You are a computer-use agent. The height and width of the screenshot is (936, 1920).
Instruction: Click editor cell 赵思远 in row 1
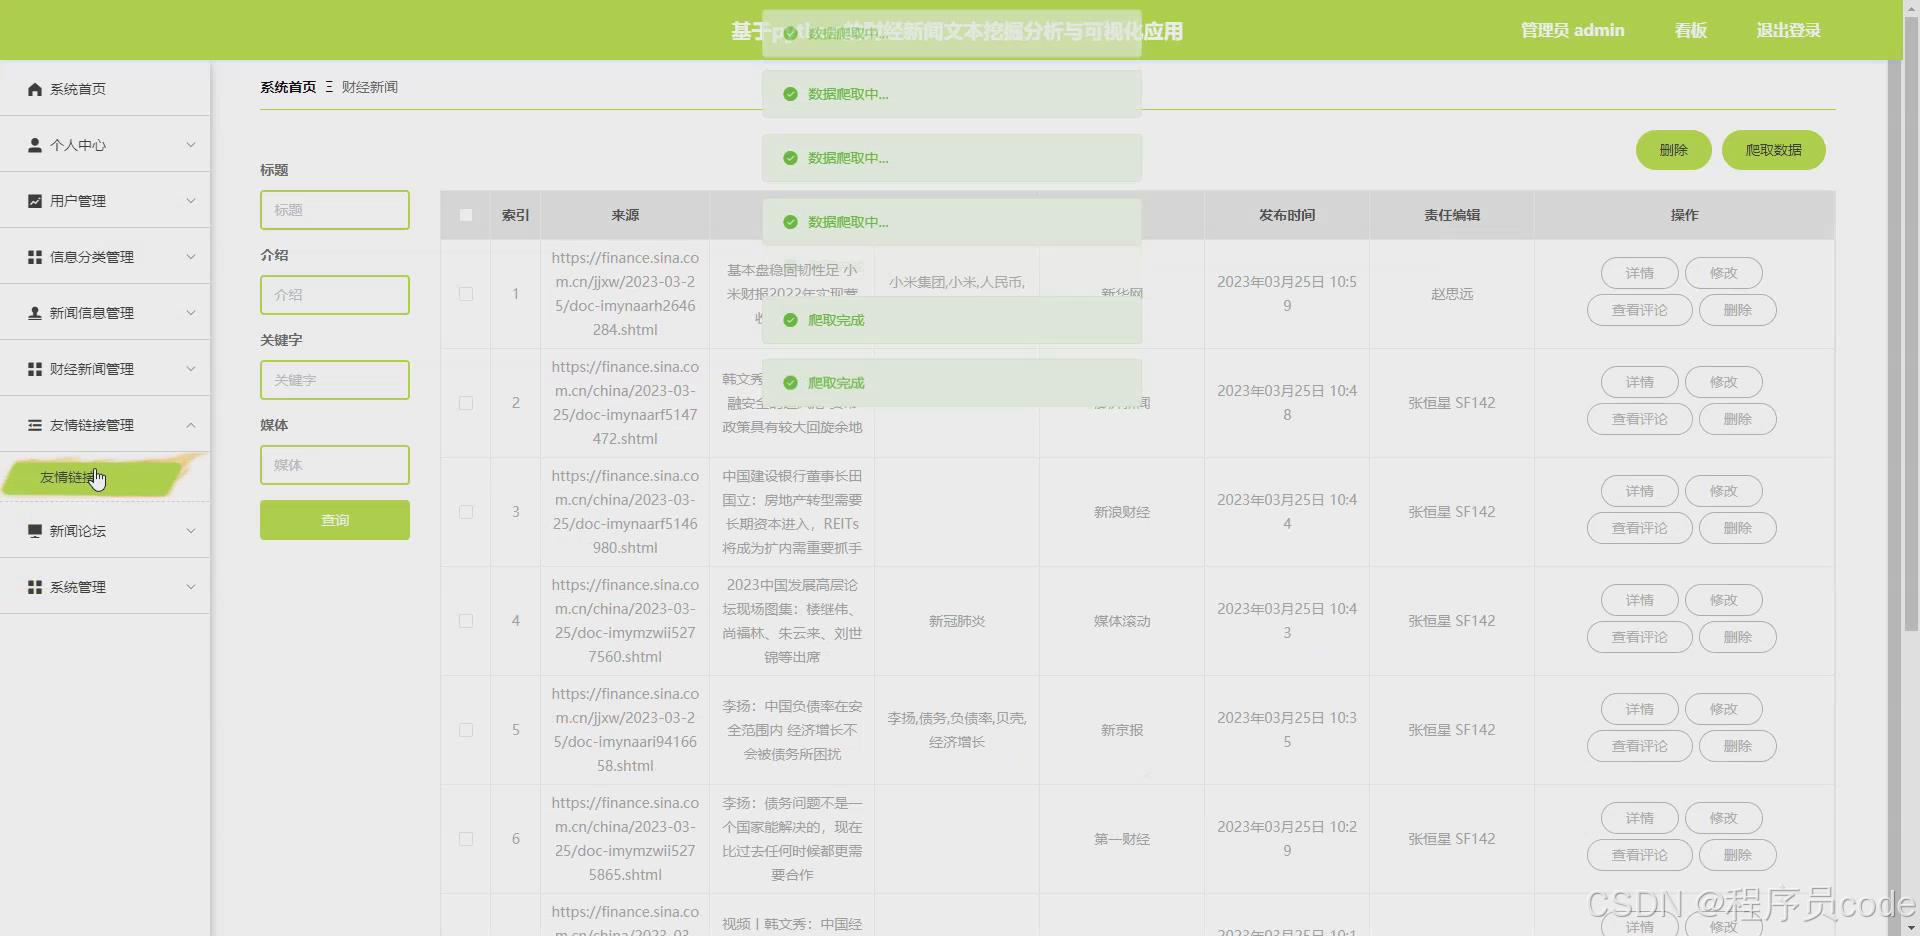pyautogui.click(x=1452, y=294)
